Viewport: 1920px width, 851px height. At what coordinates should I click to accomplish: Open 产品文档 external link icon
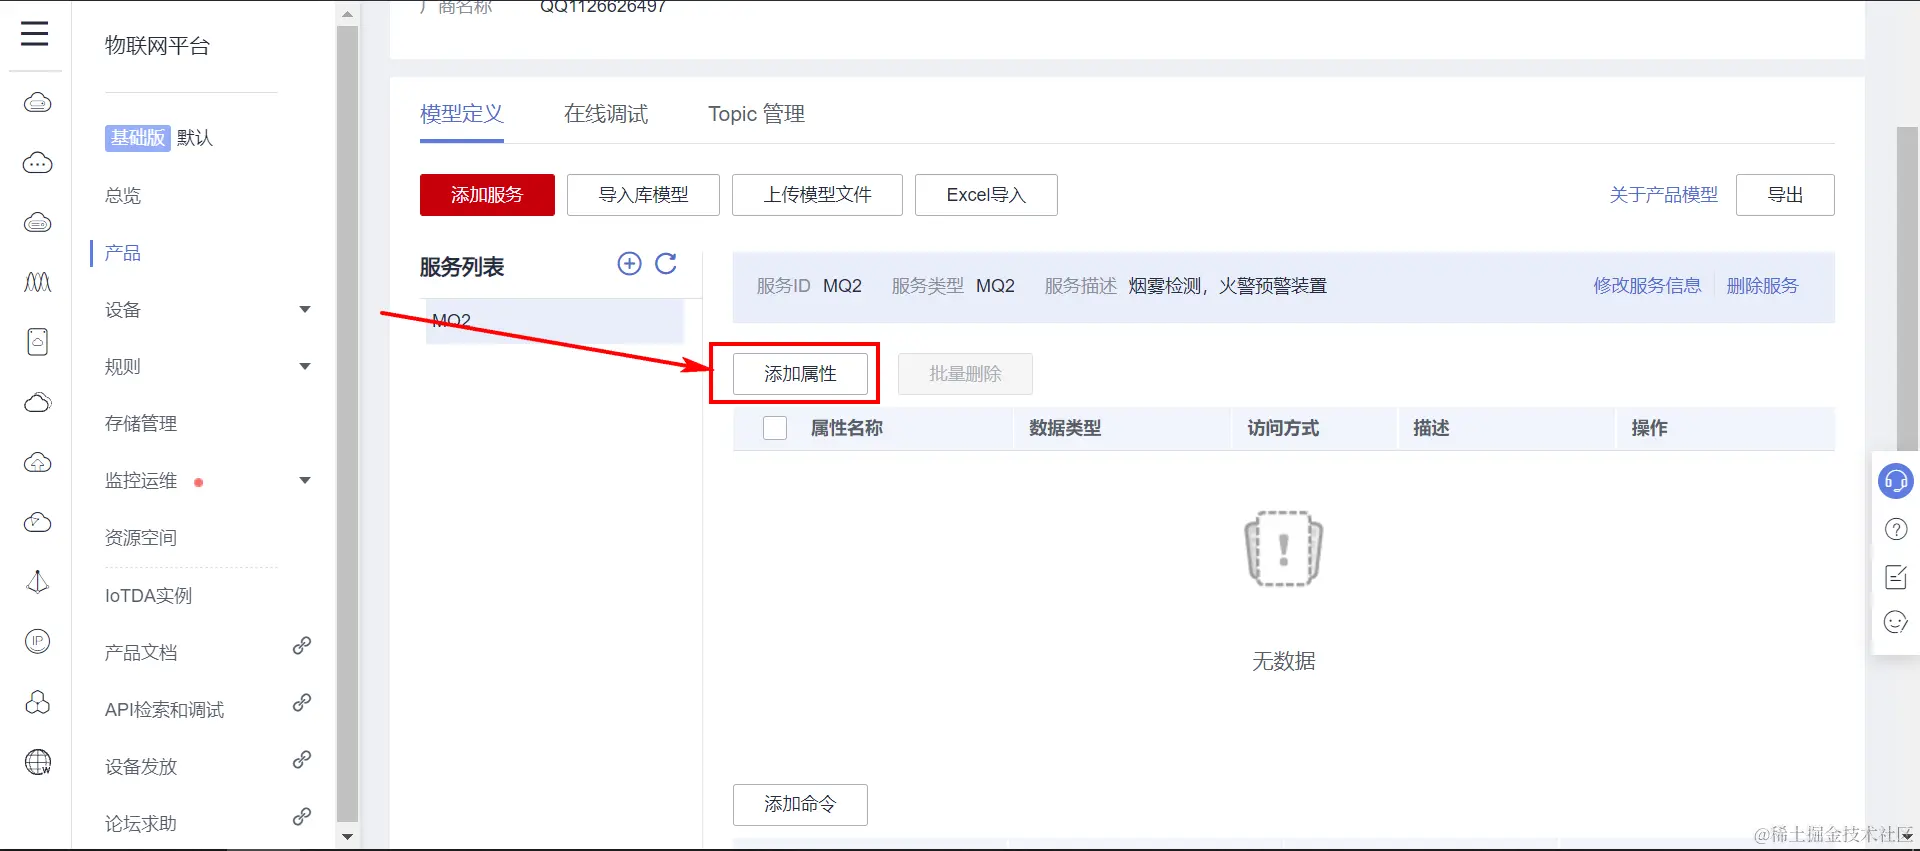[301, 646]
